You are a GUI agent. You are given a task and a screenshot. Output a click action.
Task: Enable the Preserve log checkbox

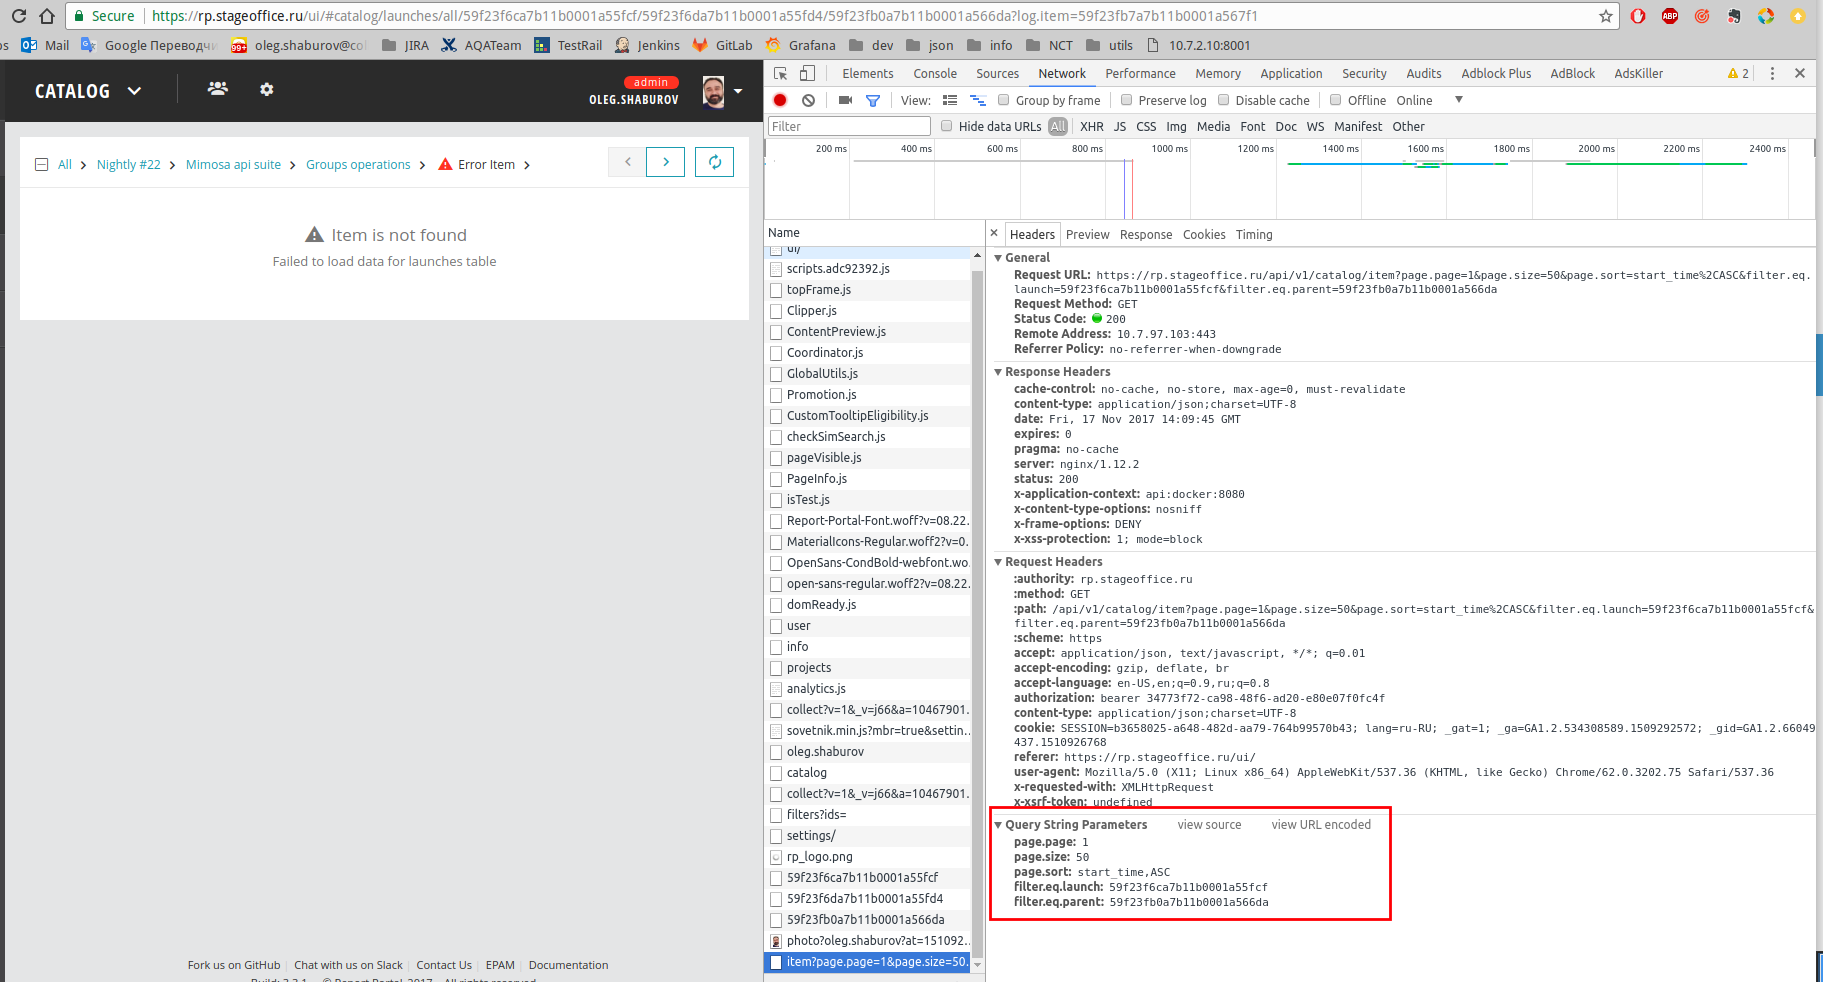(x=1127, y=100)
